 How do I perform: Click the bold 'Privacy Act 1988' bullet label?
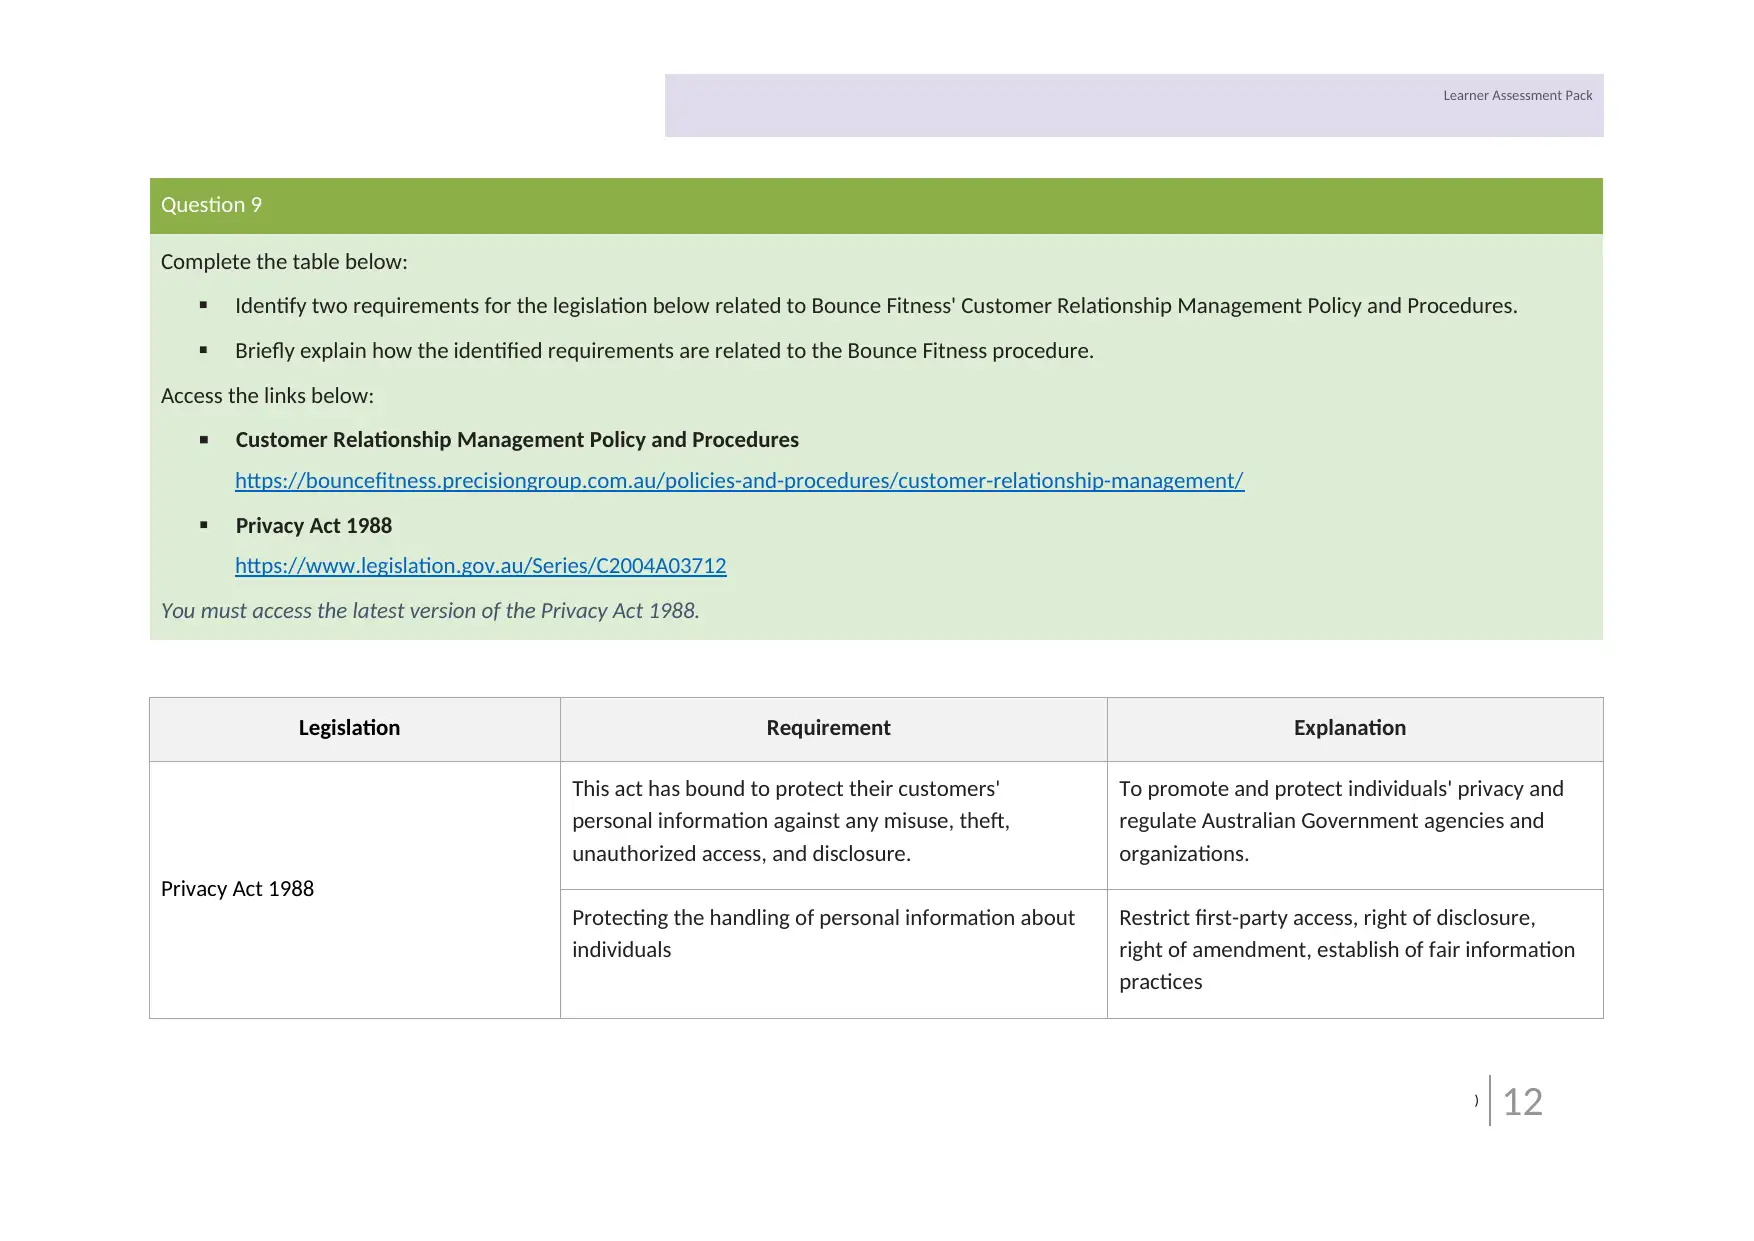[x=313, y=526]
